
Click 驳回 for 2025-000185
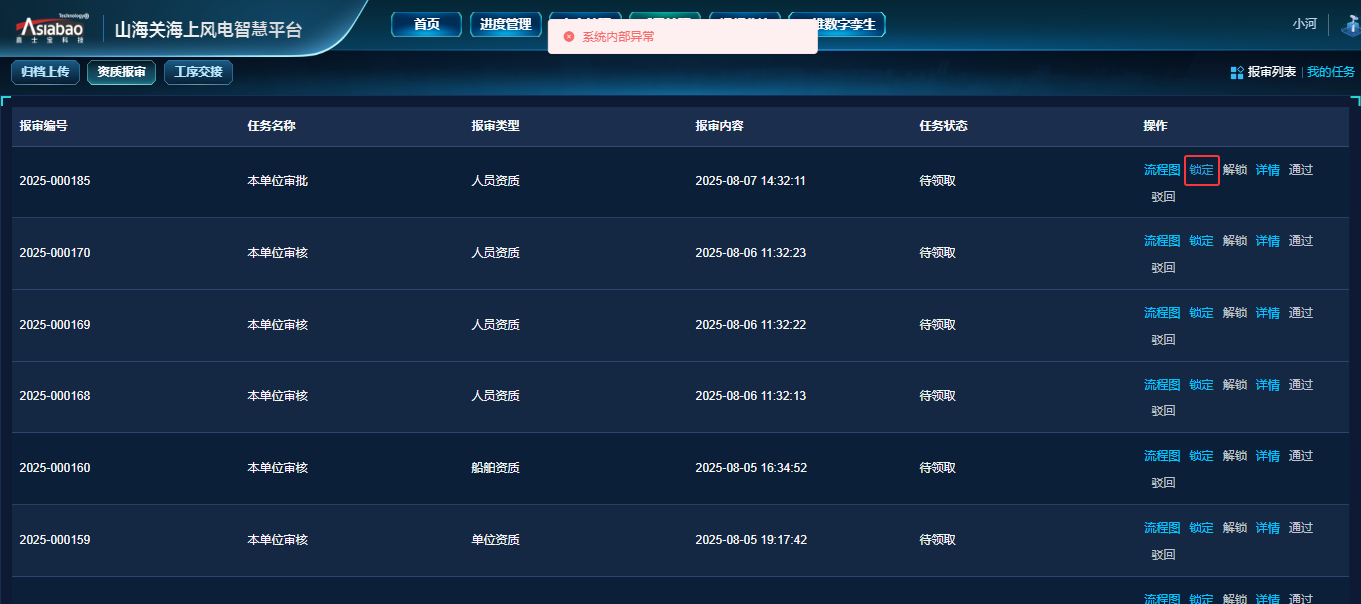tap(1163, 197)
